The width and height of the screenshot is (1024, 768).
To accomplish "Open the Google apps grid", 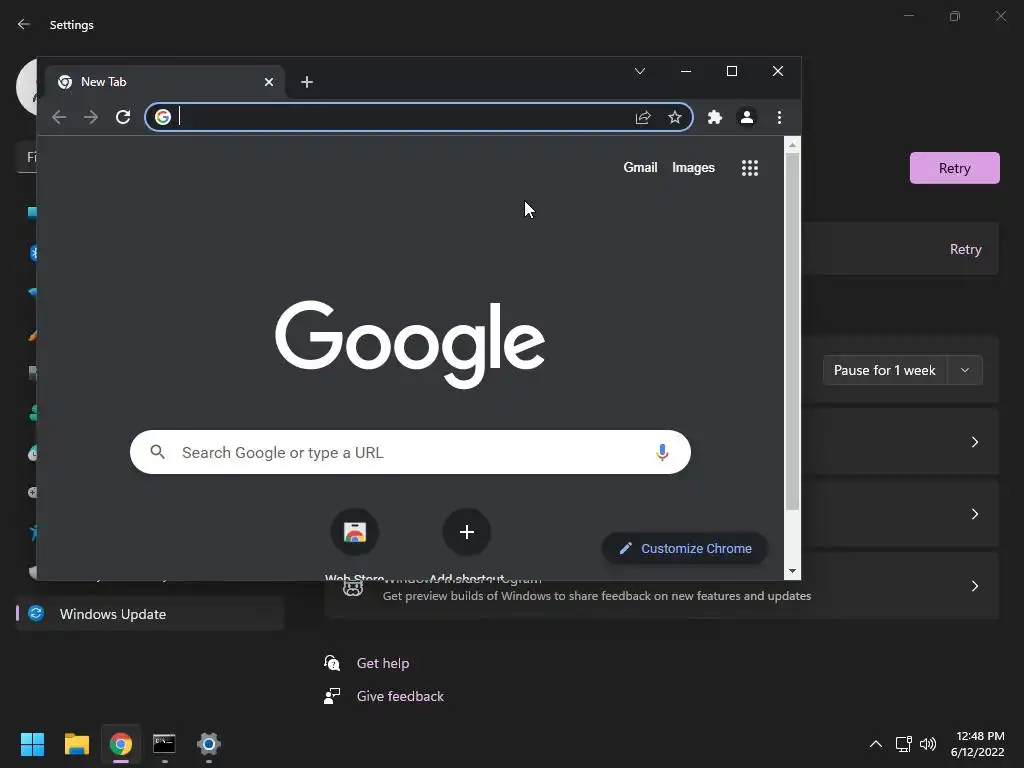I will point(750,168).
